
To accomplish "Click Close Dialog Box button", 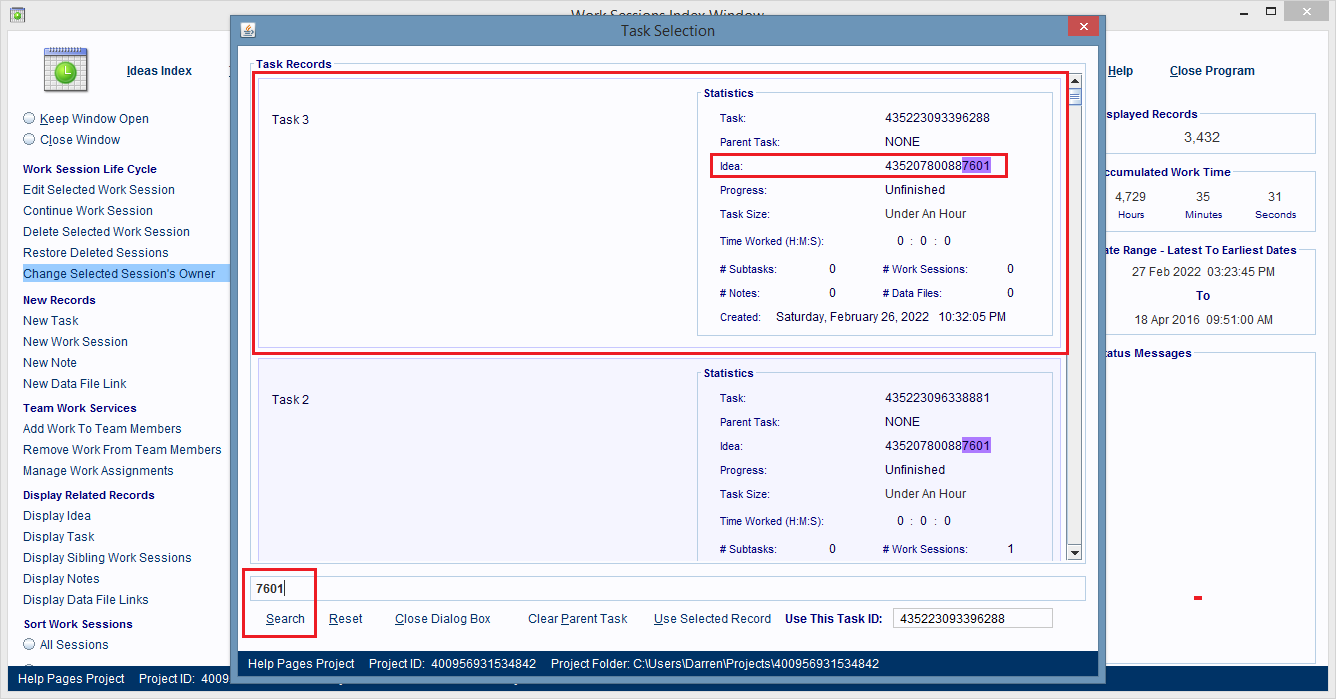I will pyautogui.click(x=442, y=619).
